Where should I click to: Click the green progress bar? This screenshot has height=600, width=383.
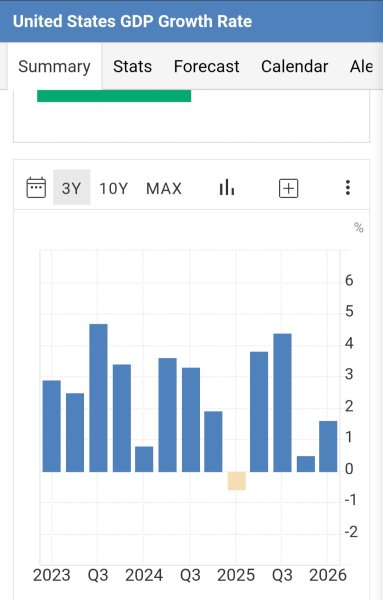[114, 96]
